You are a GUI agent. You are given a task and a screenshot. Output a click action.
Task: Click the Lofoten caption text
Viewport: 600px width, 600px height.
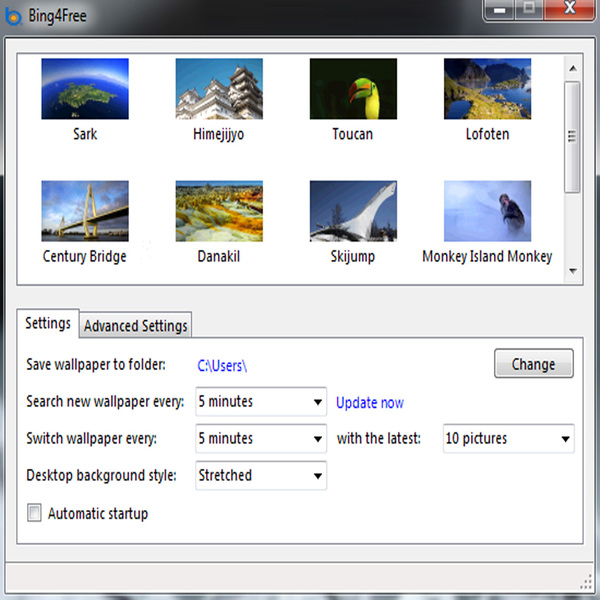coord(488,134)
